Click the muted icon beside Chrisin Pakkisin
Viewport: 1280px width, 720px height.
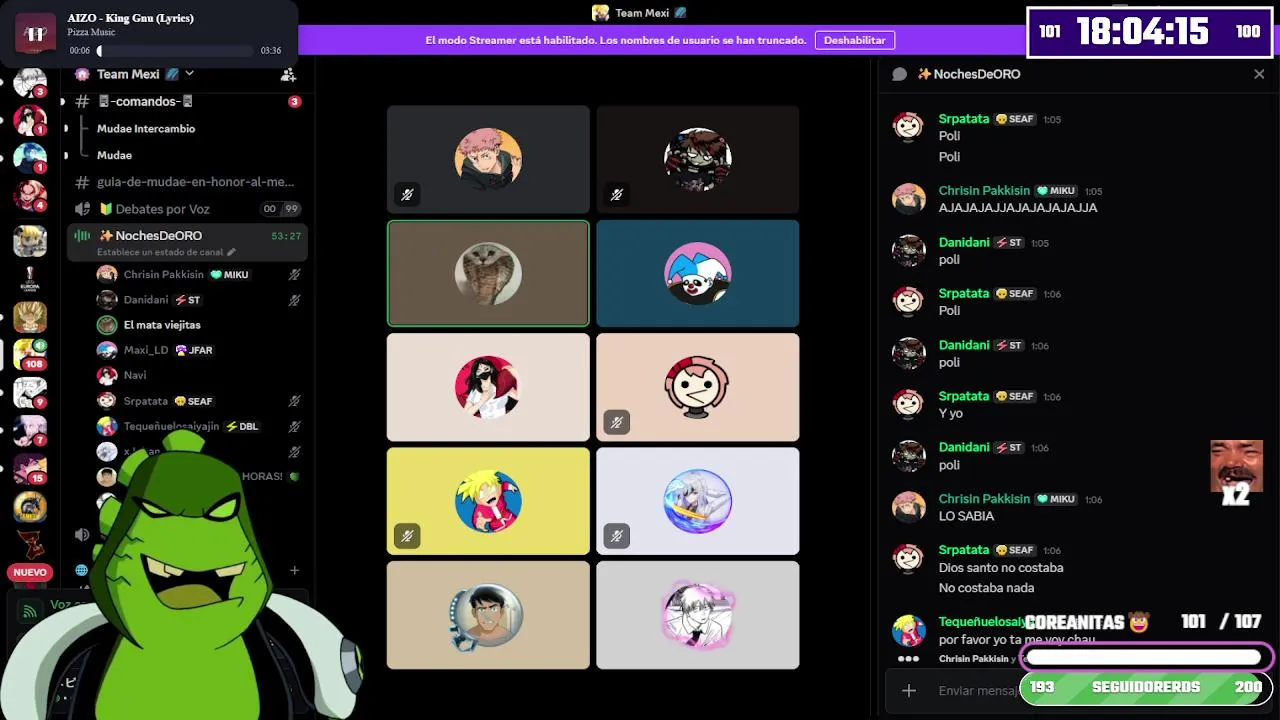pyautogui.click(x=294, y=274)
